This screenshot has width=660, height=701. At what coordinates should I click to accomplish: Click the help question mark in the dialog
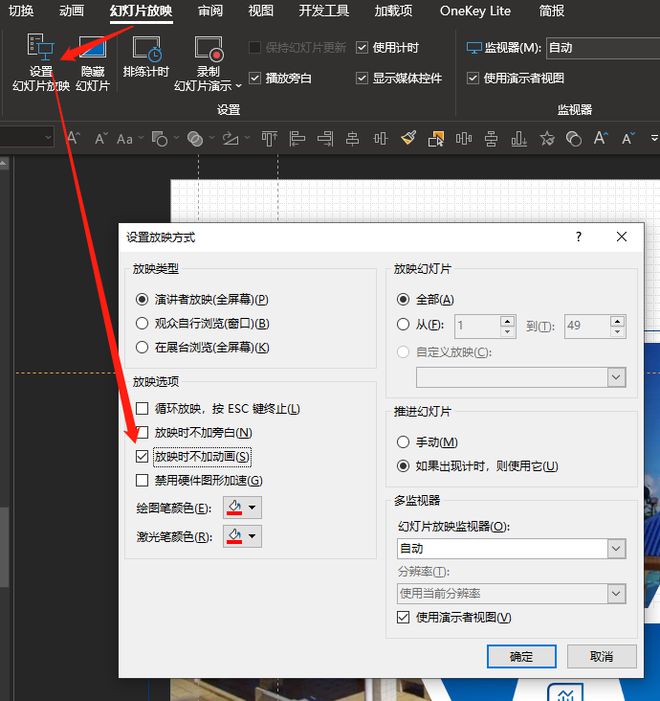[x=579, y=236]
